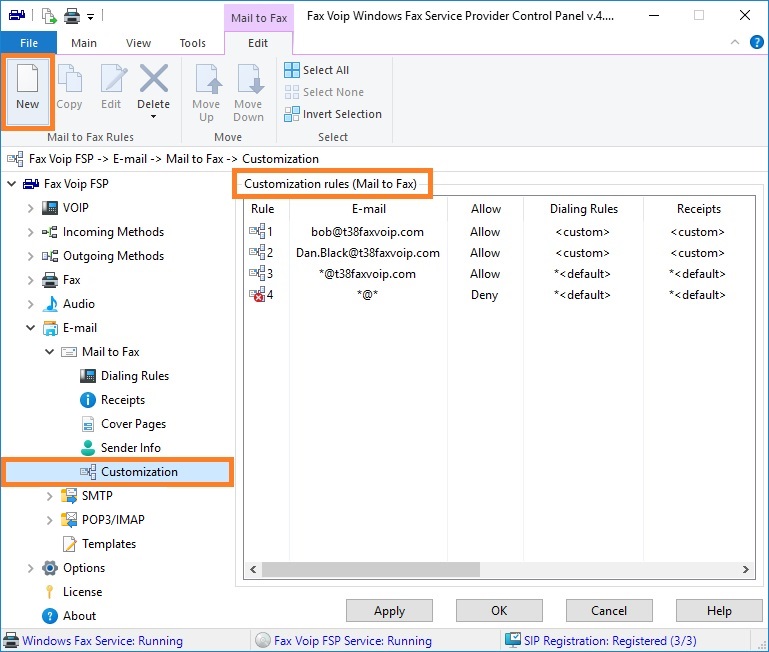Switch to the Edit tab
Image resolution: width=769 pixels, height=652 pixels.
(x=258, y=43)
